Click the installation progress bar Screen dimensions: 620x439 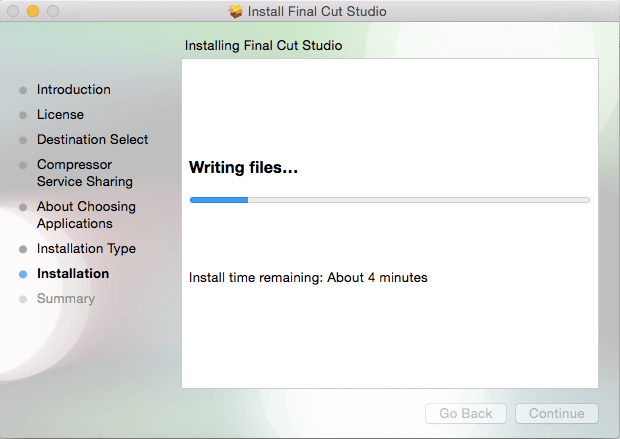tap(389, 200)
